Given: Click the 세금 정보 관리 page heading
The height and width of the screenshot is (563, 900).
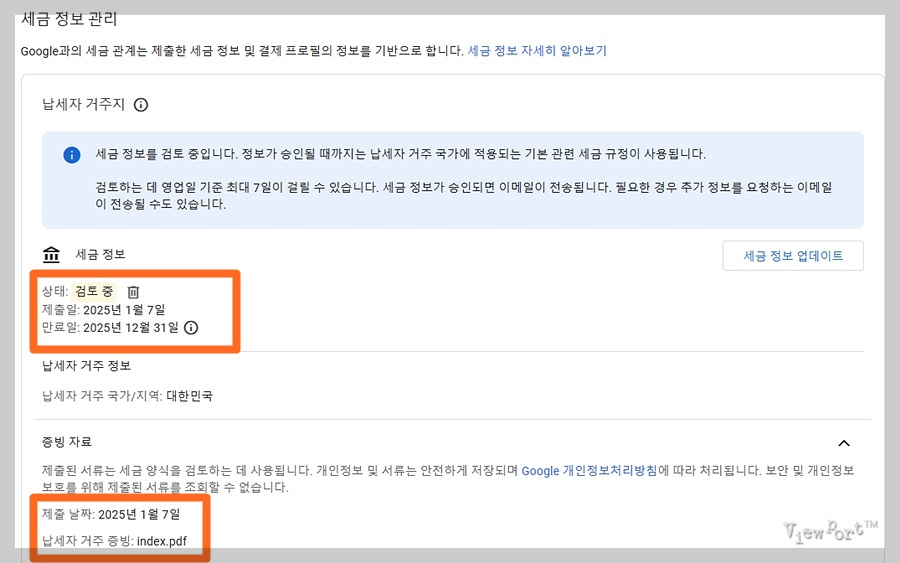Looking at the screenshot, I should [69, 19].
